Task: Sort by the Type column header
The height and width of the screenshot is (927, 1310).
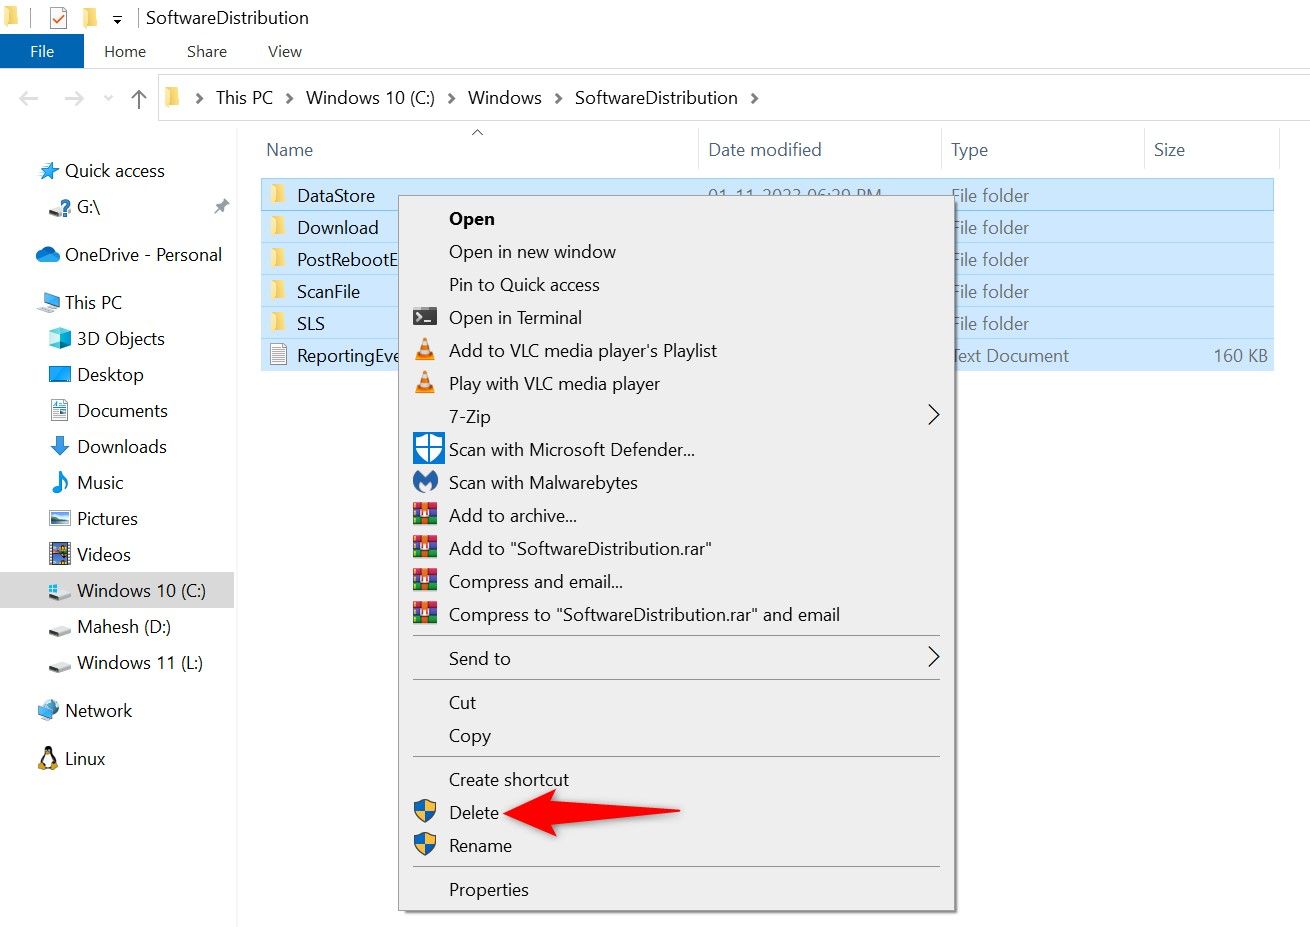Action: [x=969, y=150]
